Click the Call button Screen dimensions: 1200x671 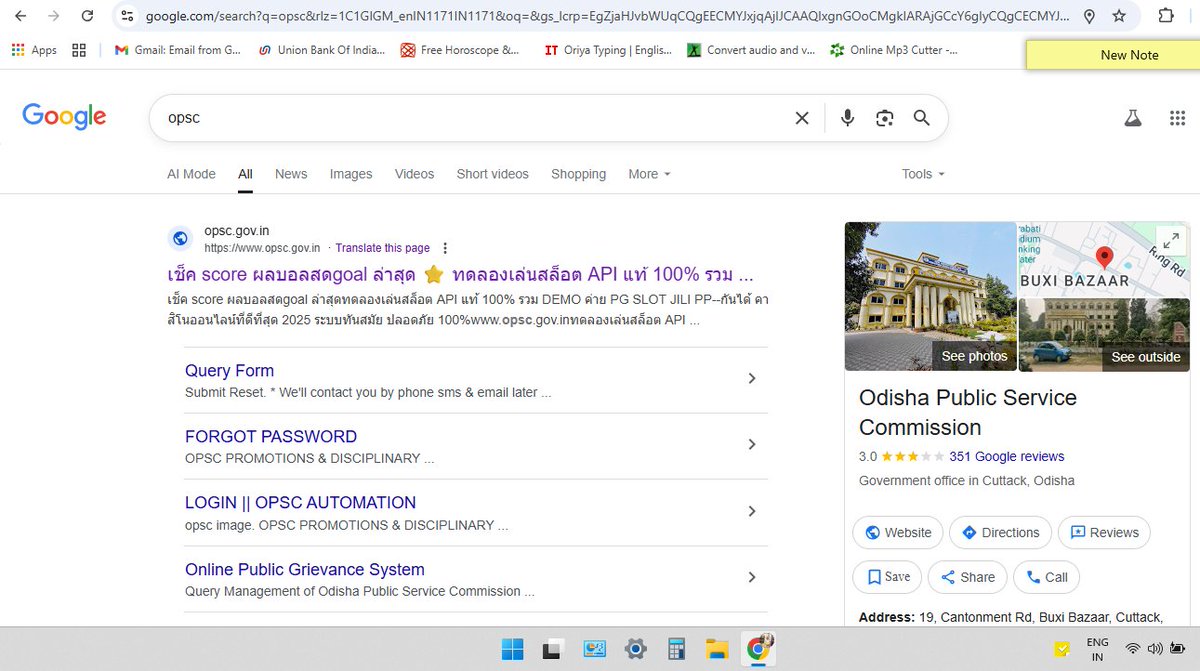click(x=1046, y=577)
